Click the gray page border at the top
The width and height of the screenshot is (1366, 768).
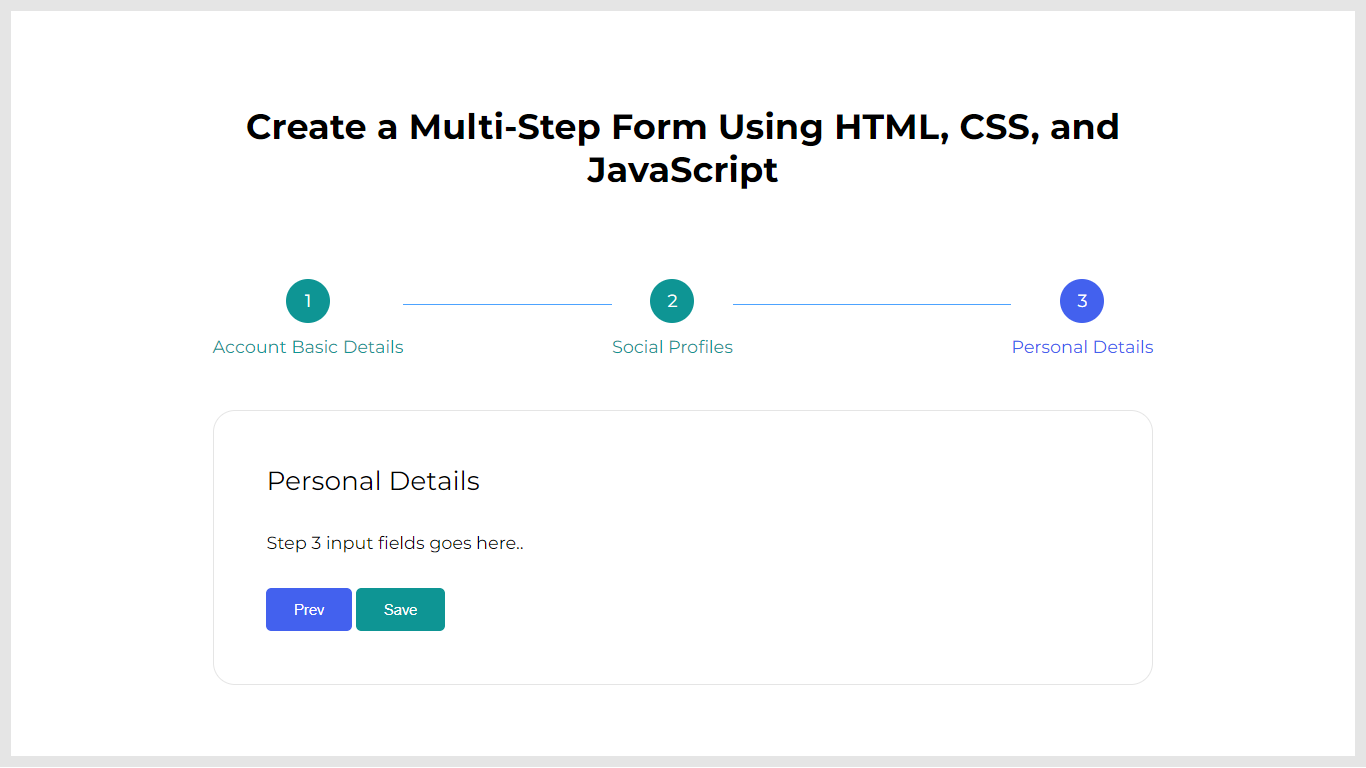pyautogui.click(x=683, y=5)
